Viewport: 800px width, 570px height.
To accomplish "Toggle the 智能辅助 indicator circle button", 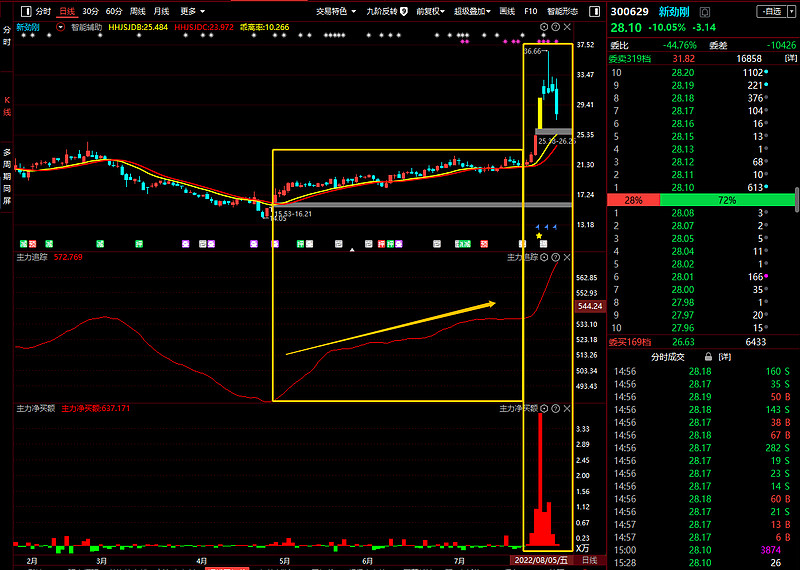I will point(62,27).
